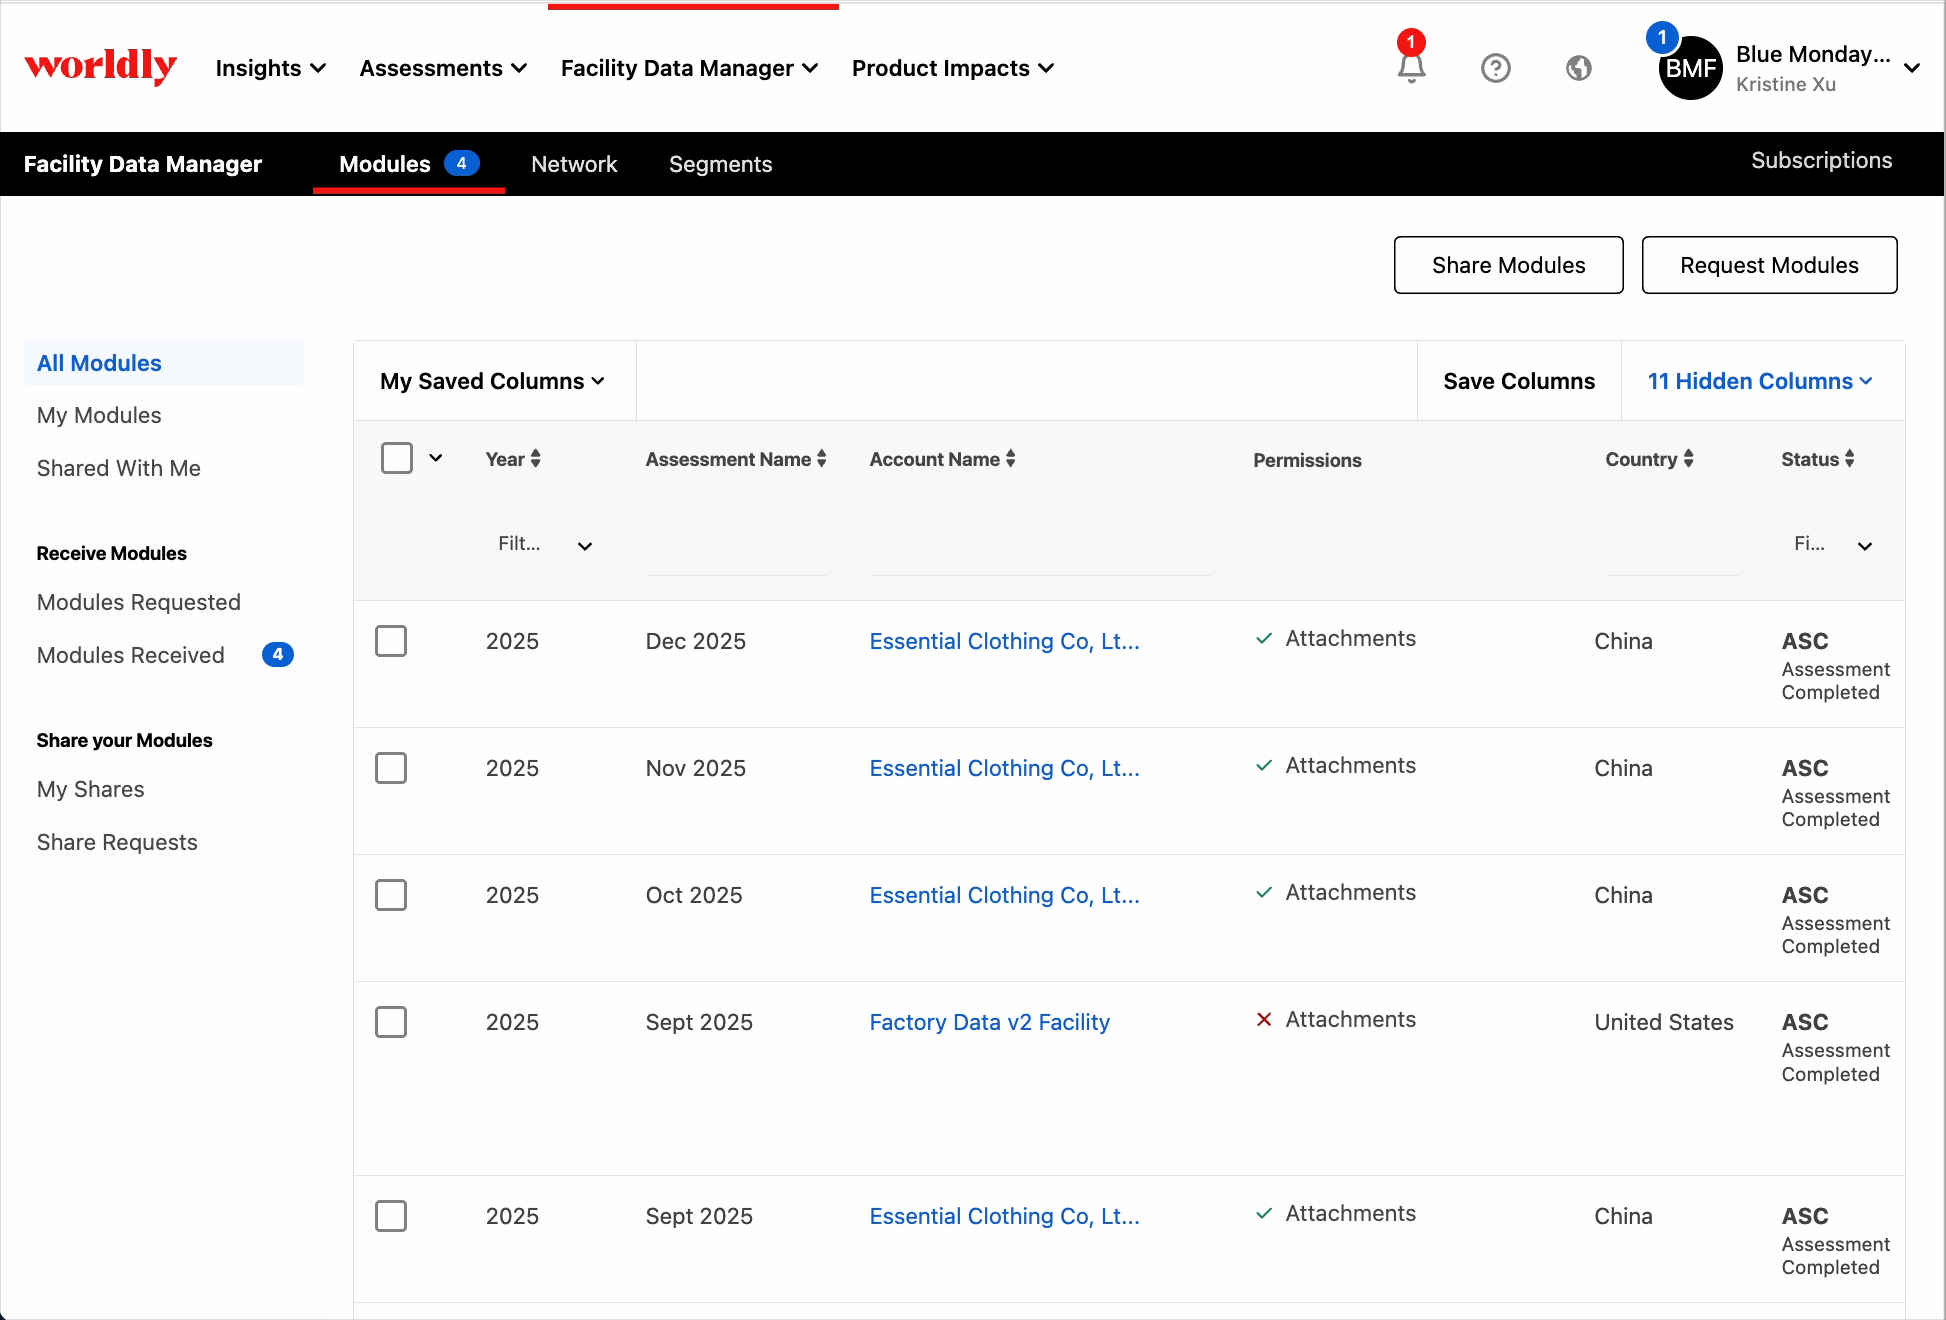Sort by Account Name arrows
1946x1320 pixels.
(1010, 458)
